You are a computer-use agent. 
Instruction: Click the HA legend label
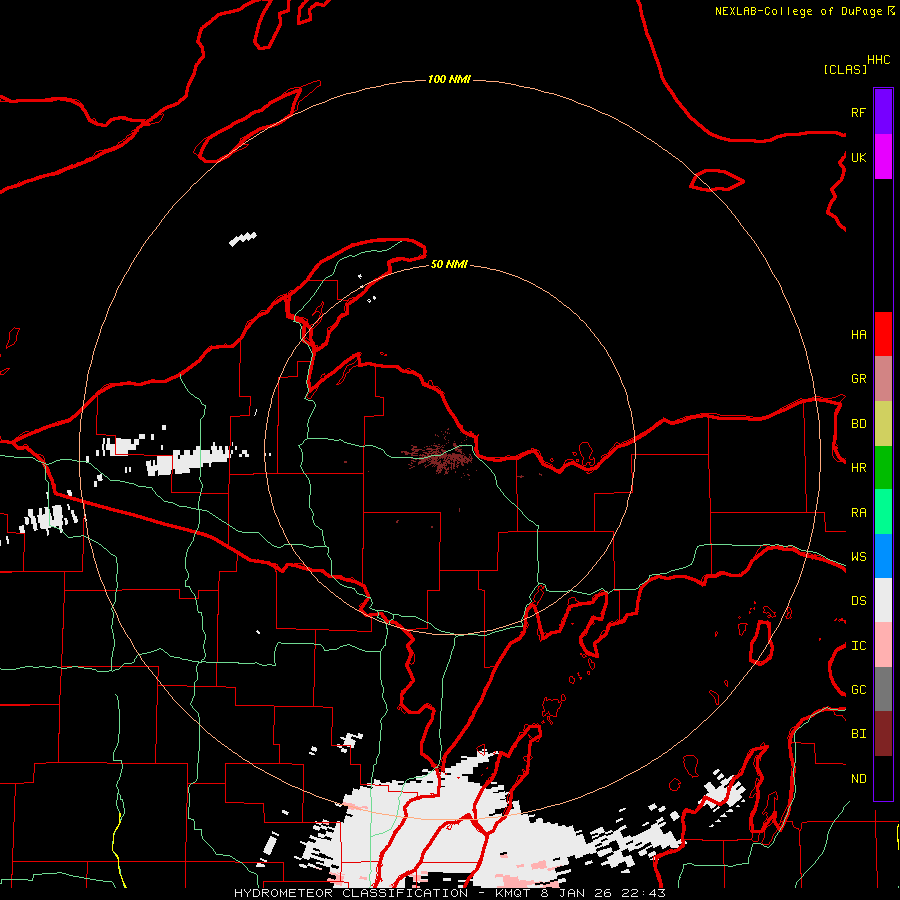point(859,334)
